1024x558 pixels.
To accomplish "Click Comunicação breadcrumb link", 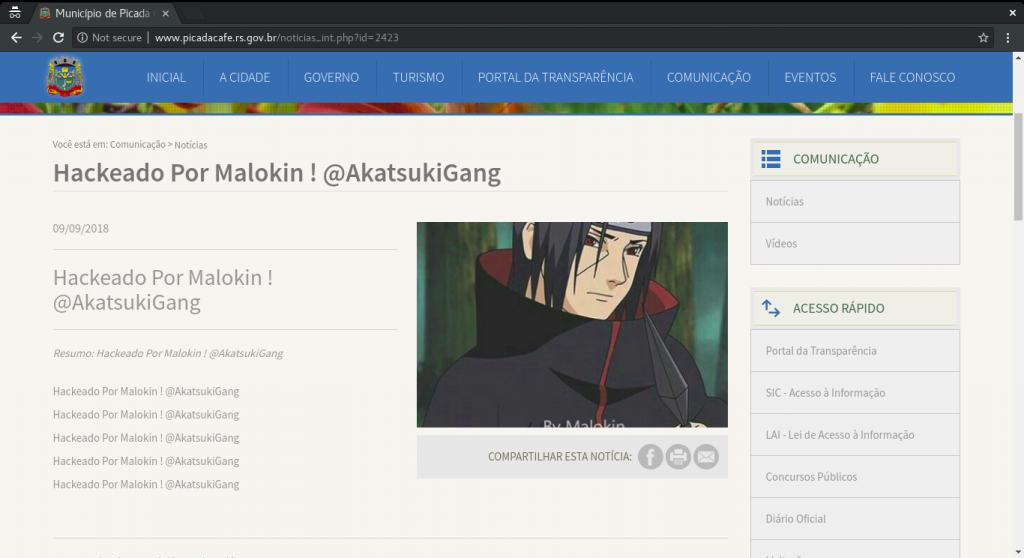I will [x=137, y=144].
